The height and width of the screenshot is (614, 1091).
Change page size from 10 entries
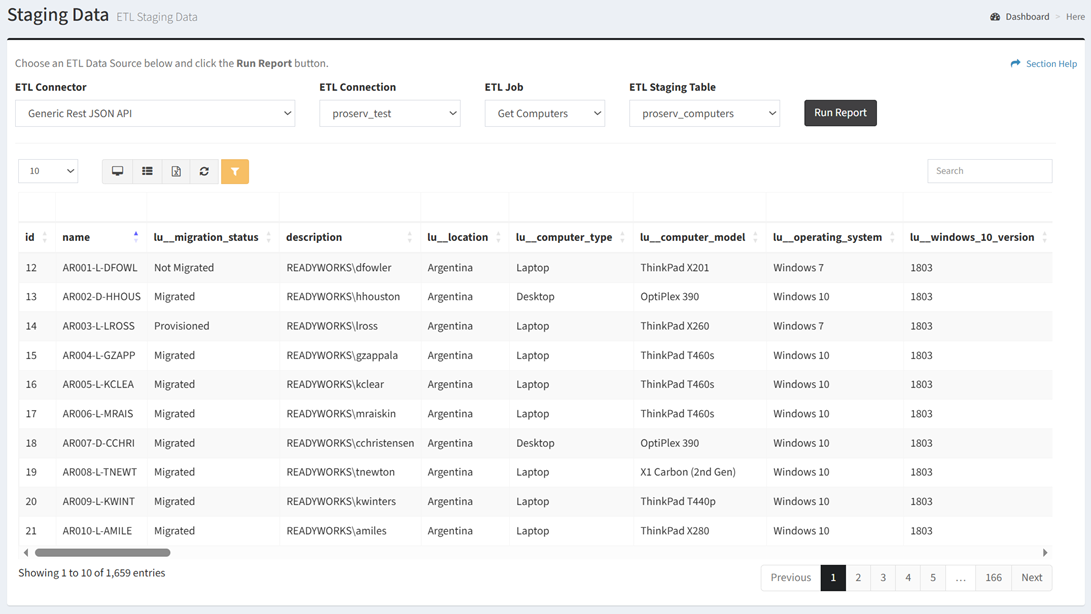tap(48, 171)
